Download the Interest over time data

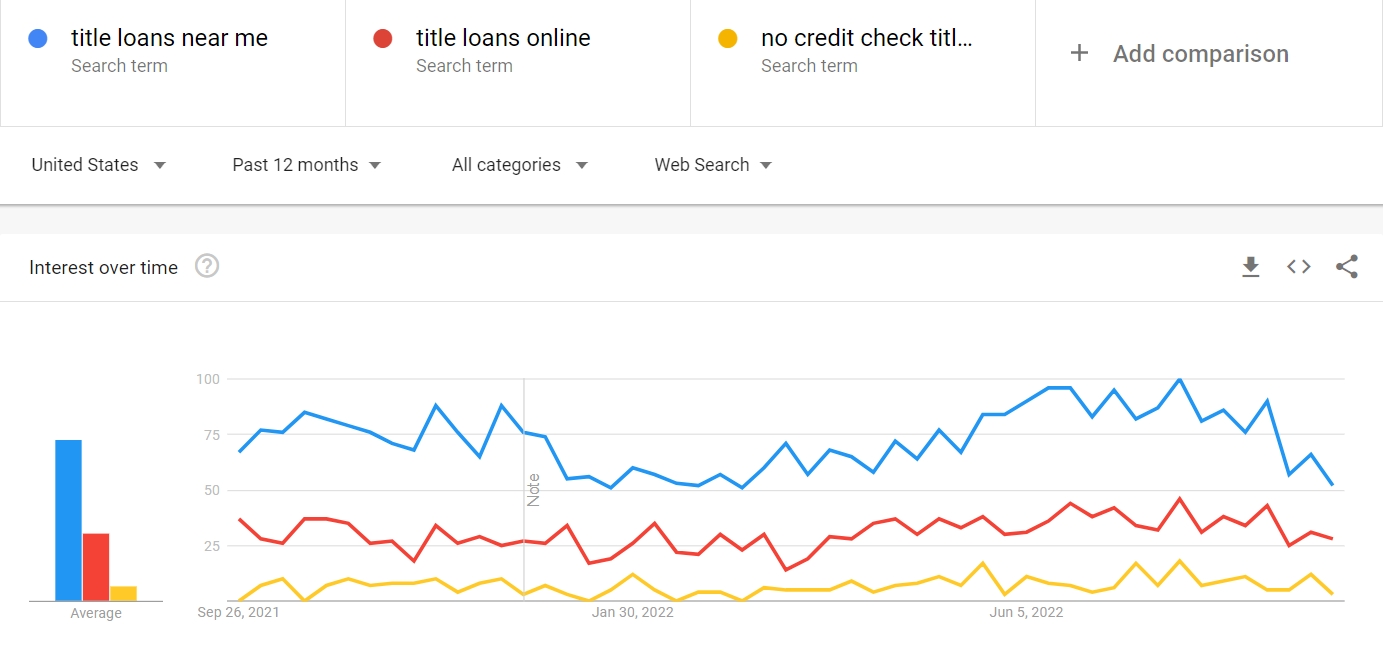pyautogui.click(x=1250, y=267)
